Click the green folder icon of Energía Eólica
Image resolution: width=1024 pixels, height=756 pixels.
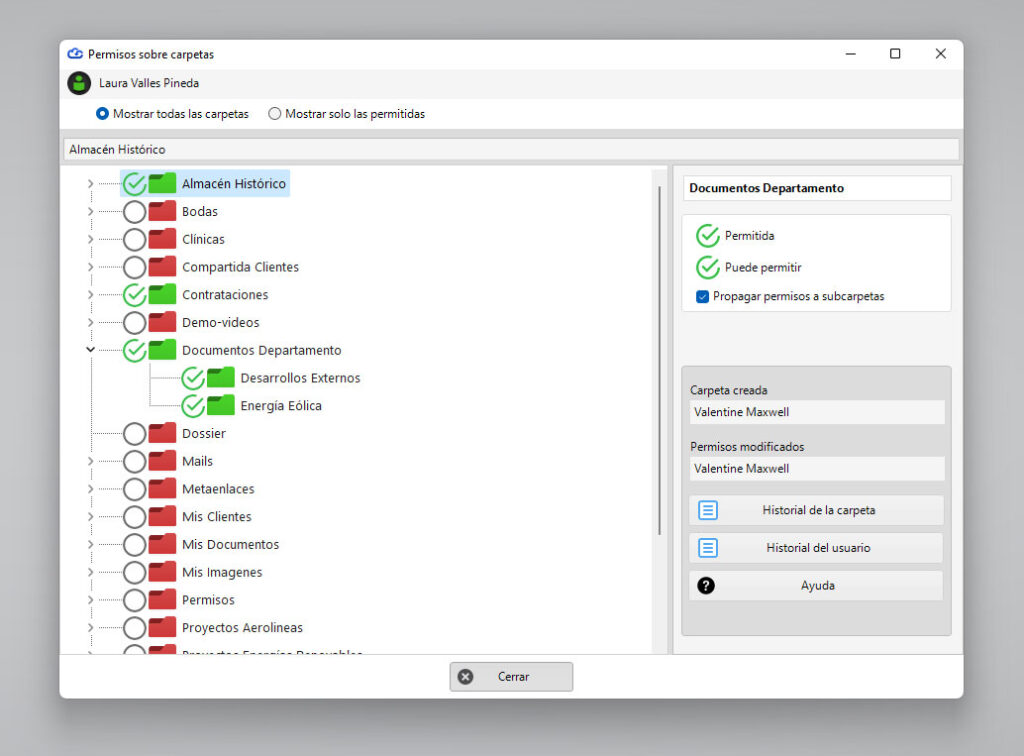point(221,405)
